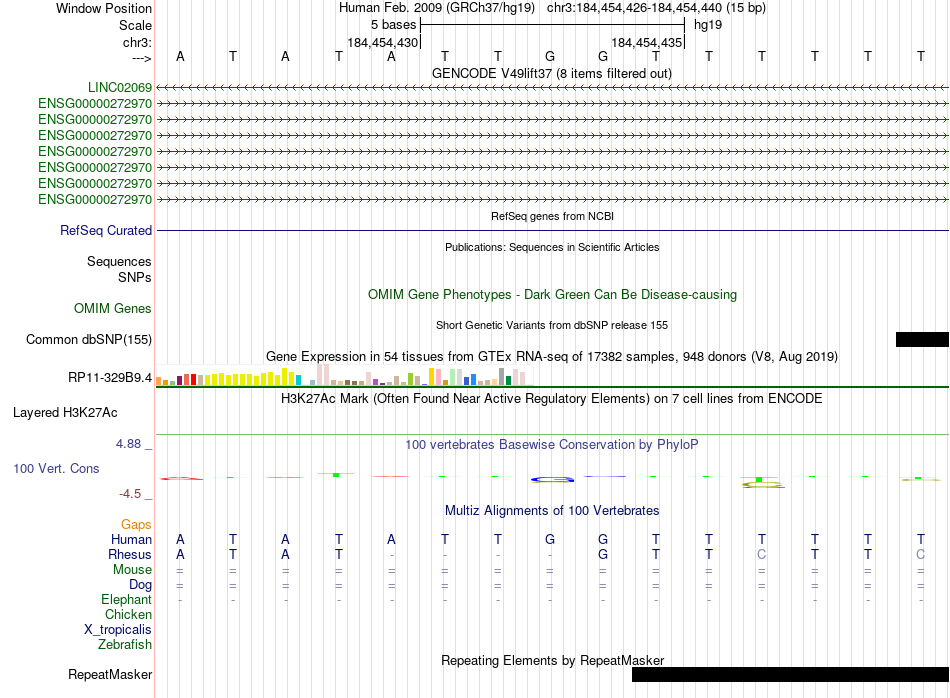Click the 184,454,430 position marker

383,42
